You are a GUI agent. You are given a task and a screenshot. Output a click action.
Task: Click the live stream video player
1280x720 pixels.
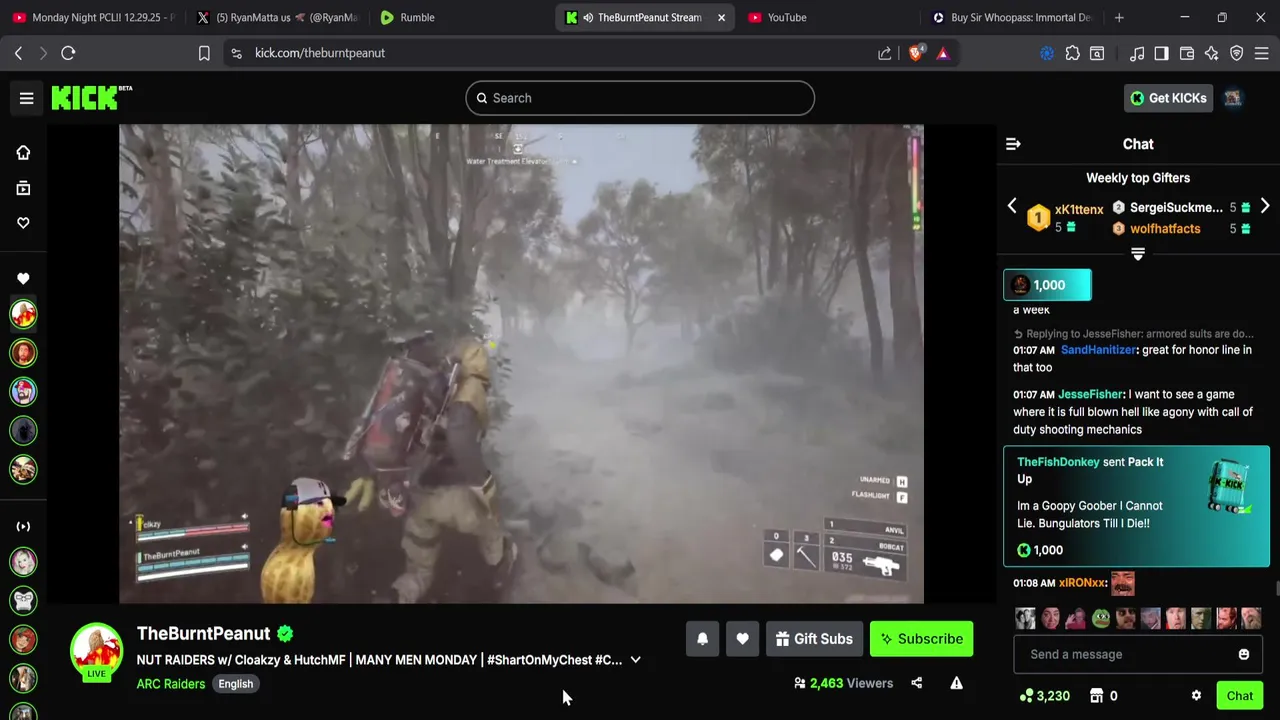pos(521,364)
